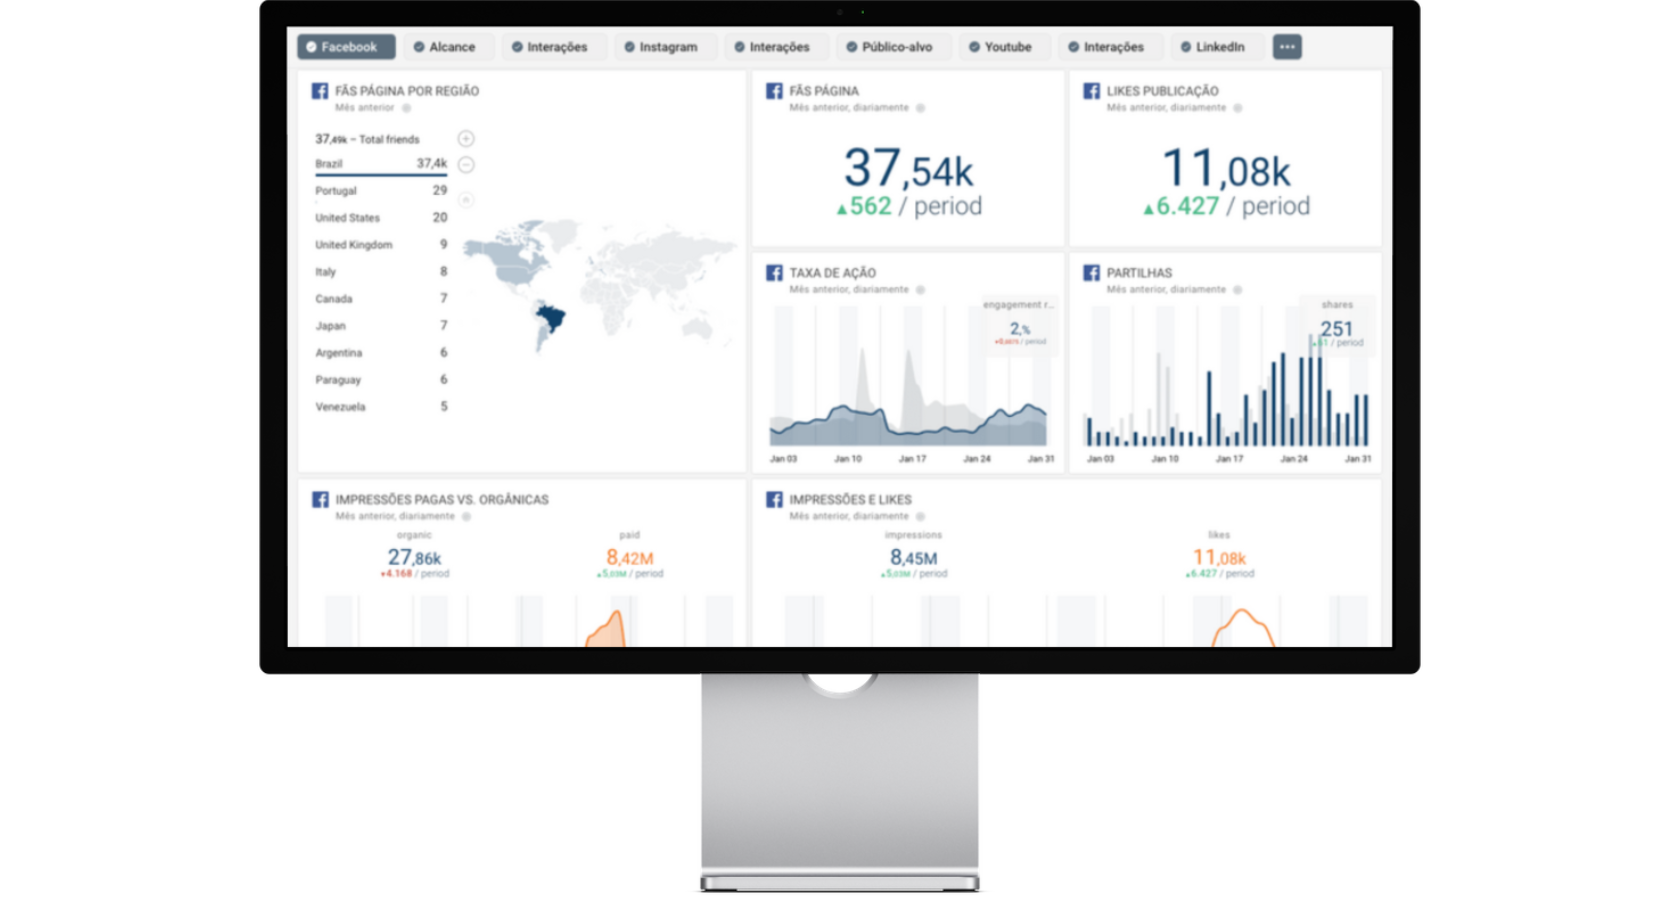Switch to the LinkedIn tab
The height and width of the screenshot is (900, 1680).
(1216, 46)
